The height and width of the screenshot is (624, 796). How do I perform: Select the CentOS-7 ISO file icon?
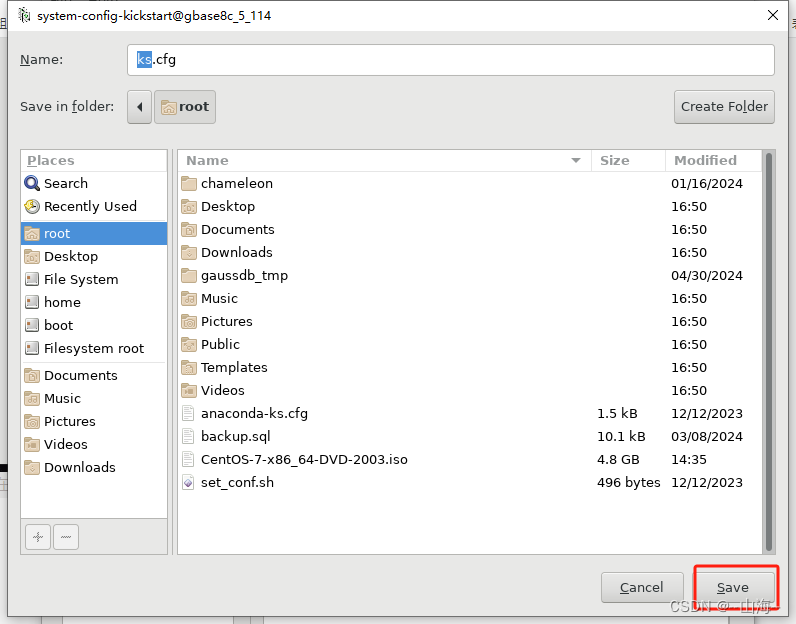(189, 459)
